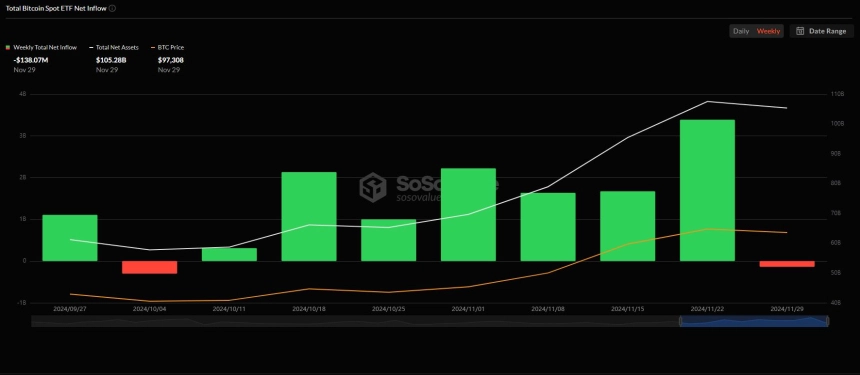This screenshot has height=375, width=860.
Task: Click the blue selected range in timeline
Action: [754, 321]
